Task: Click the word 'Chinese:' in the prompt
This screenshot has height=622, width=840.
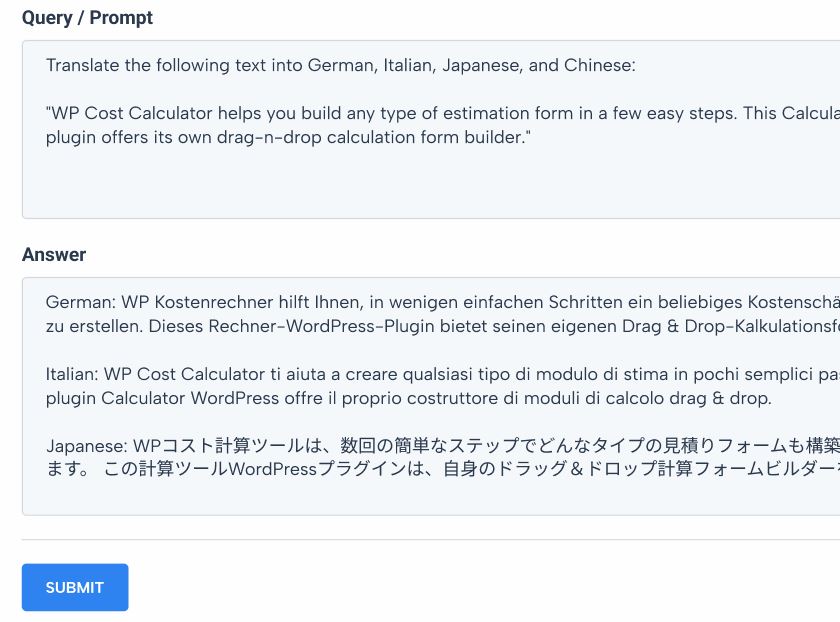Action: tap(599, 65)
